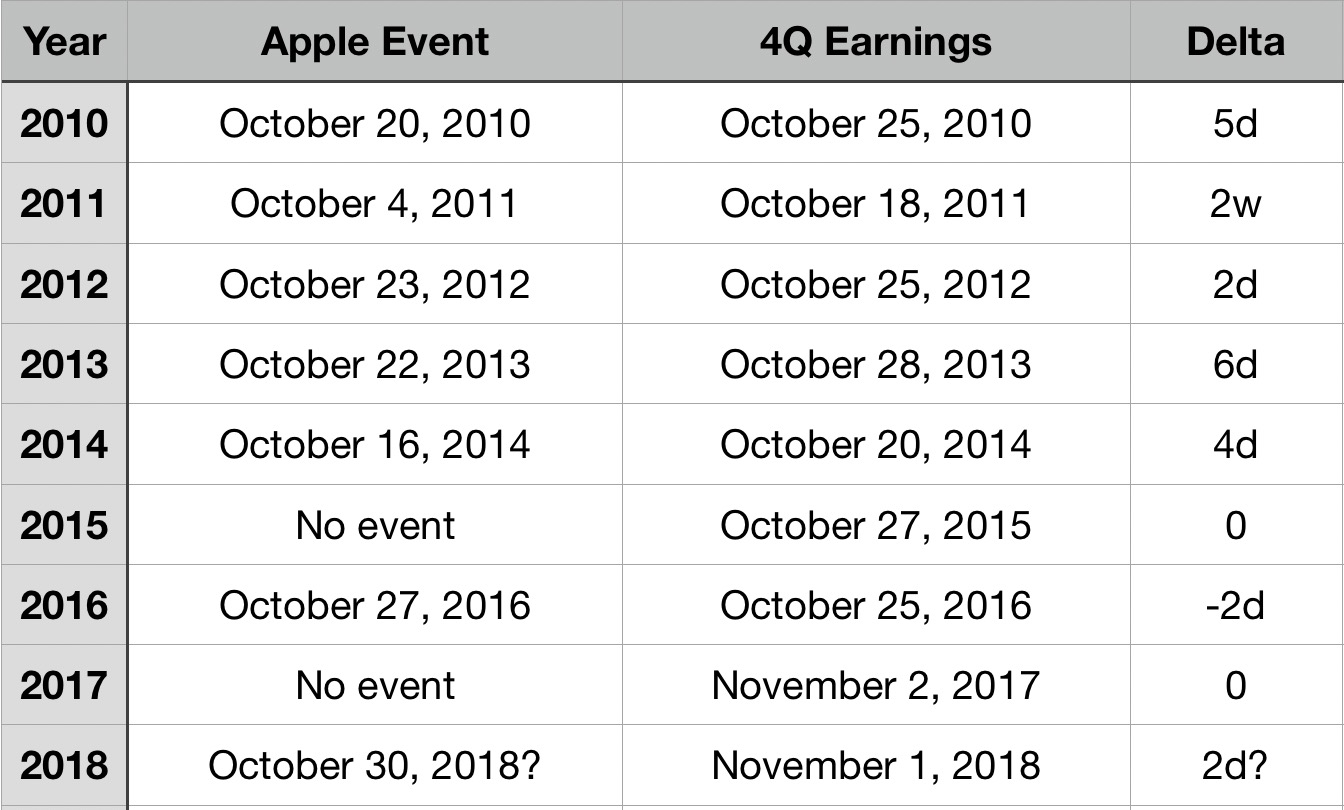Click the October 20, 2010 event cell

tap(375, 123)
